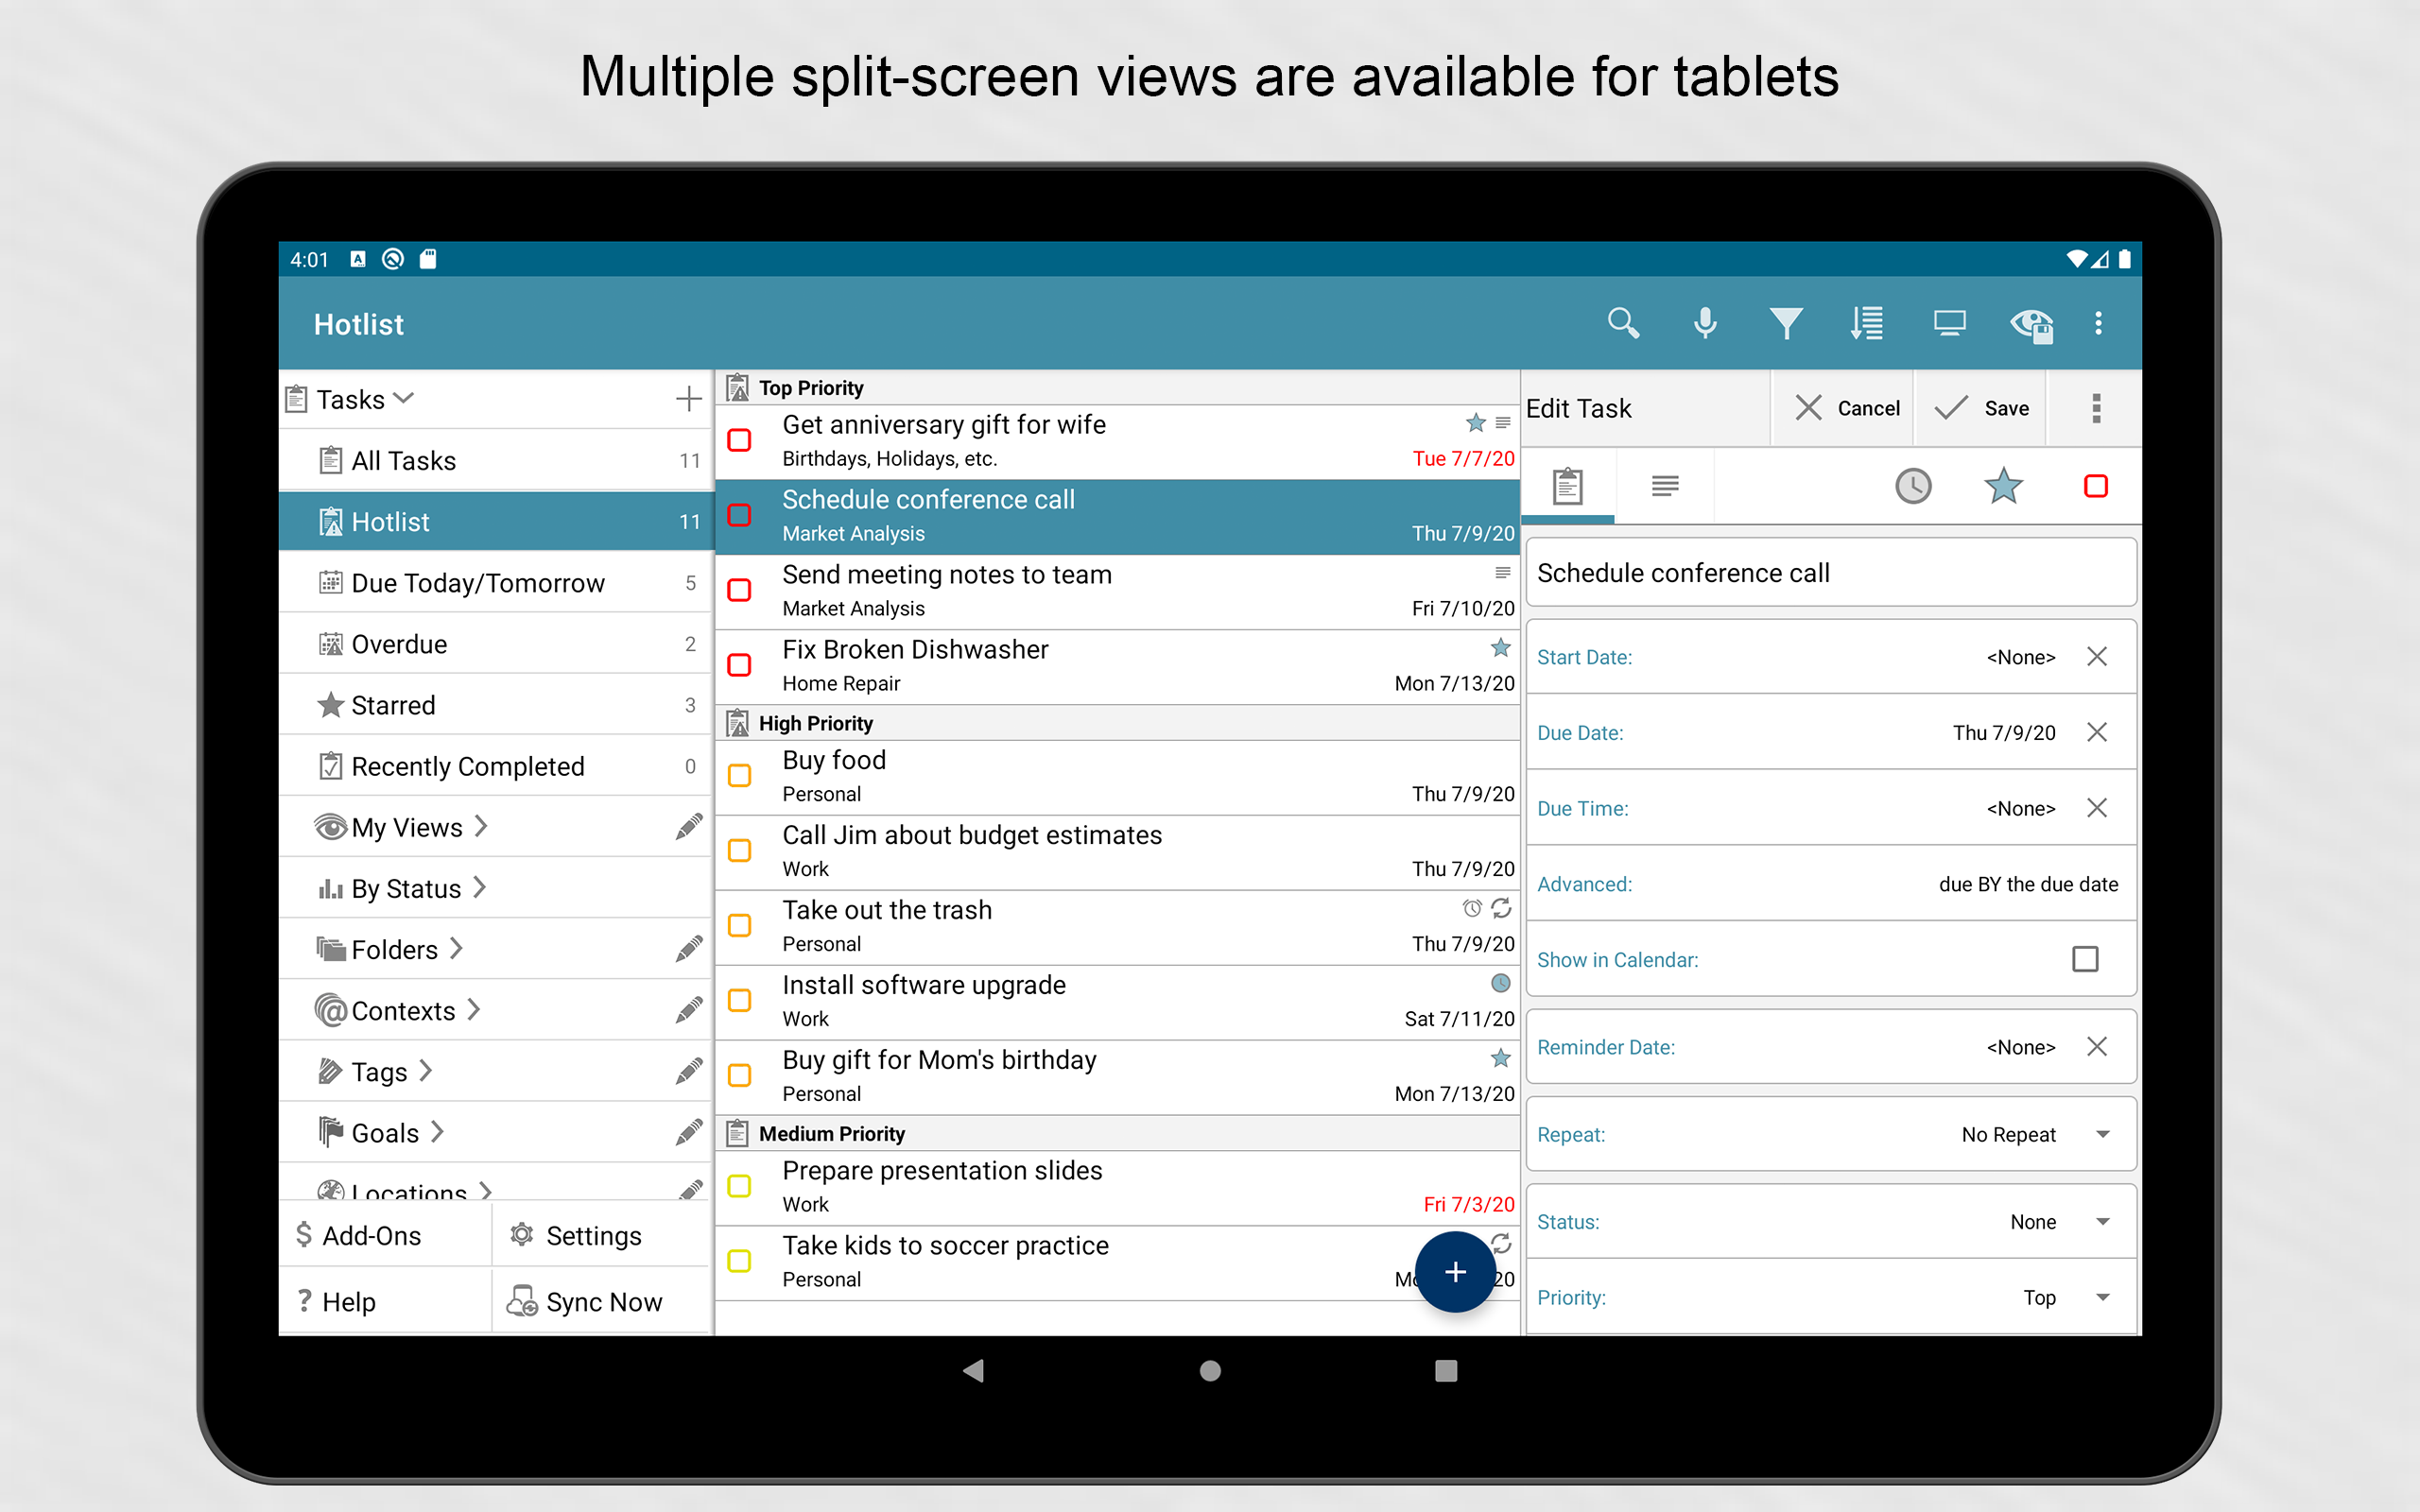Save the edited task

(x=1980, y=408)
